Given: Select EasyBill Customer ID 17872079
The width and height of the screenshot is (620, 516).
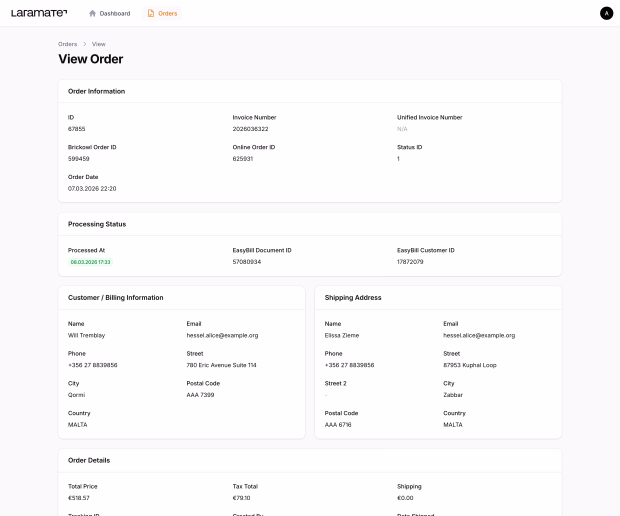Looking at the screenshot, I should click(x=410, y=262).
